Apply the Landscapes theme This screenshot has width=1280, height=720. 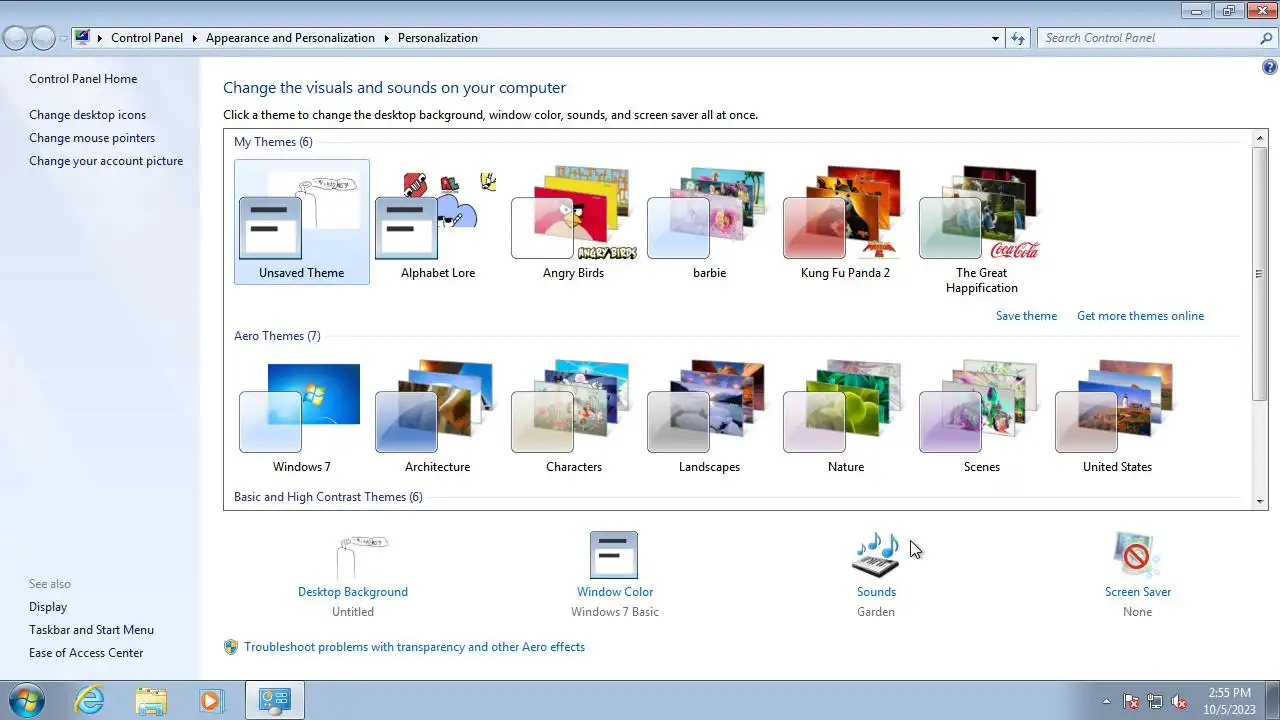click(x=709, y=417)
